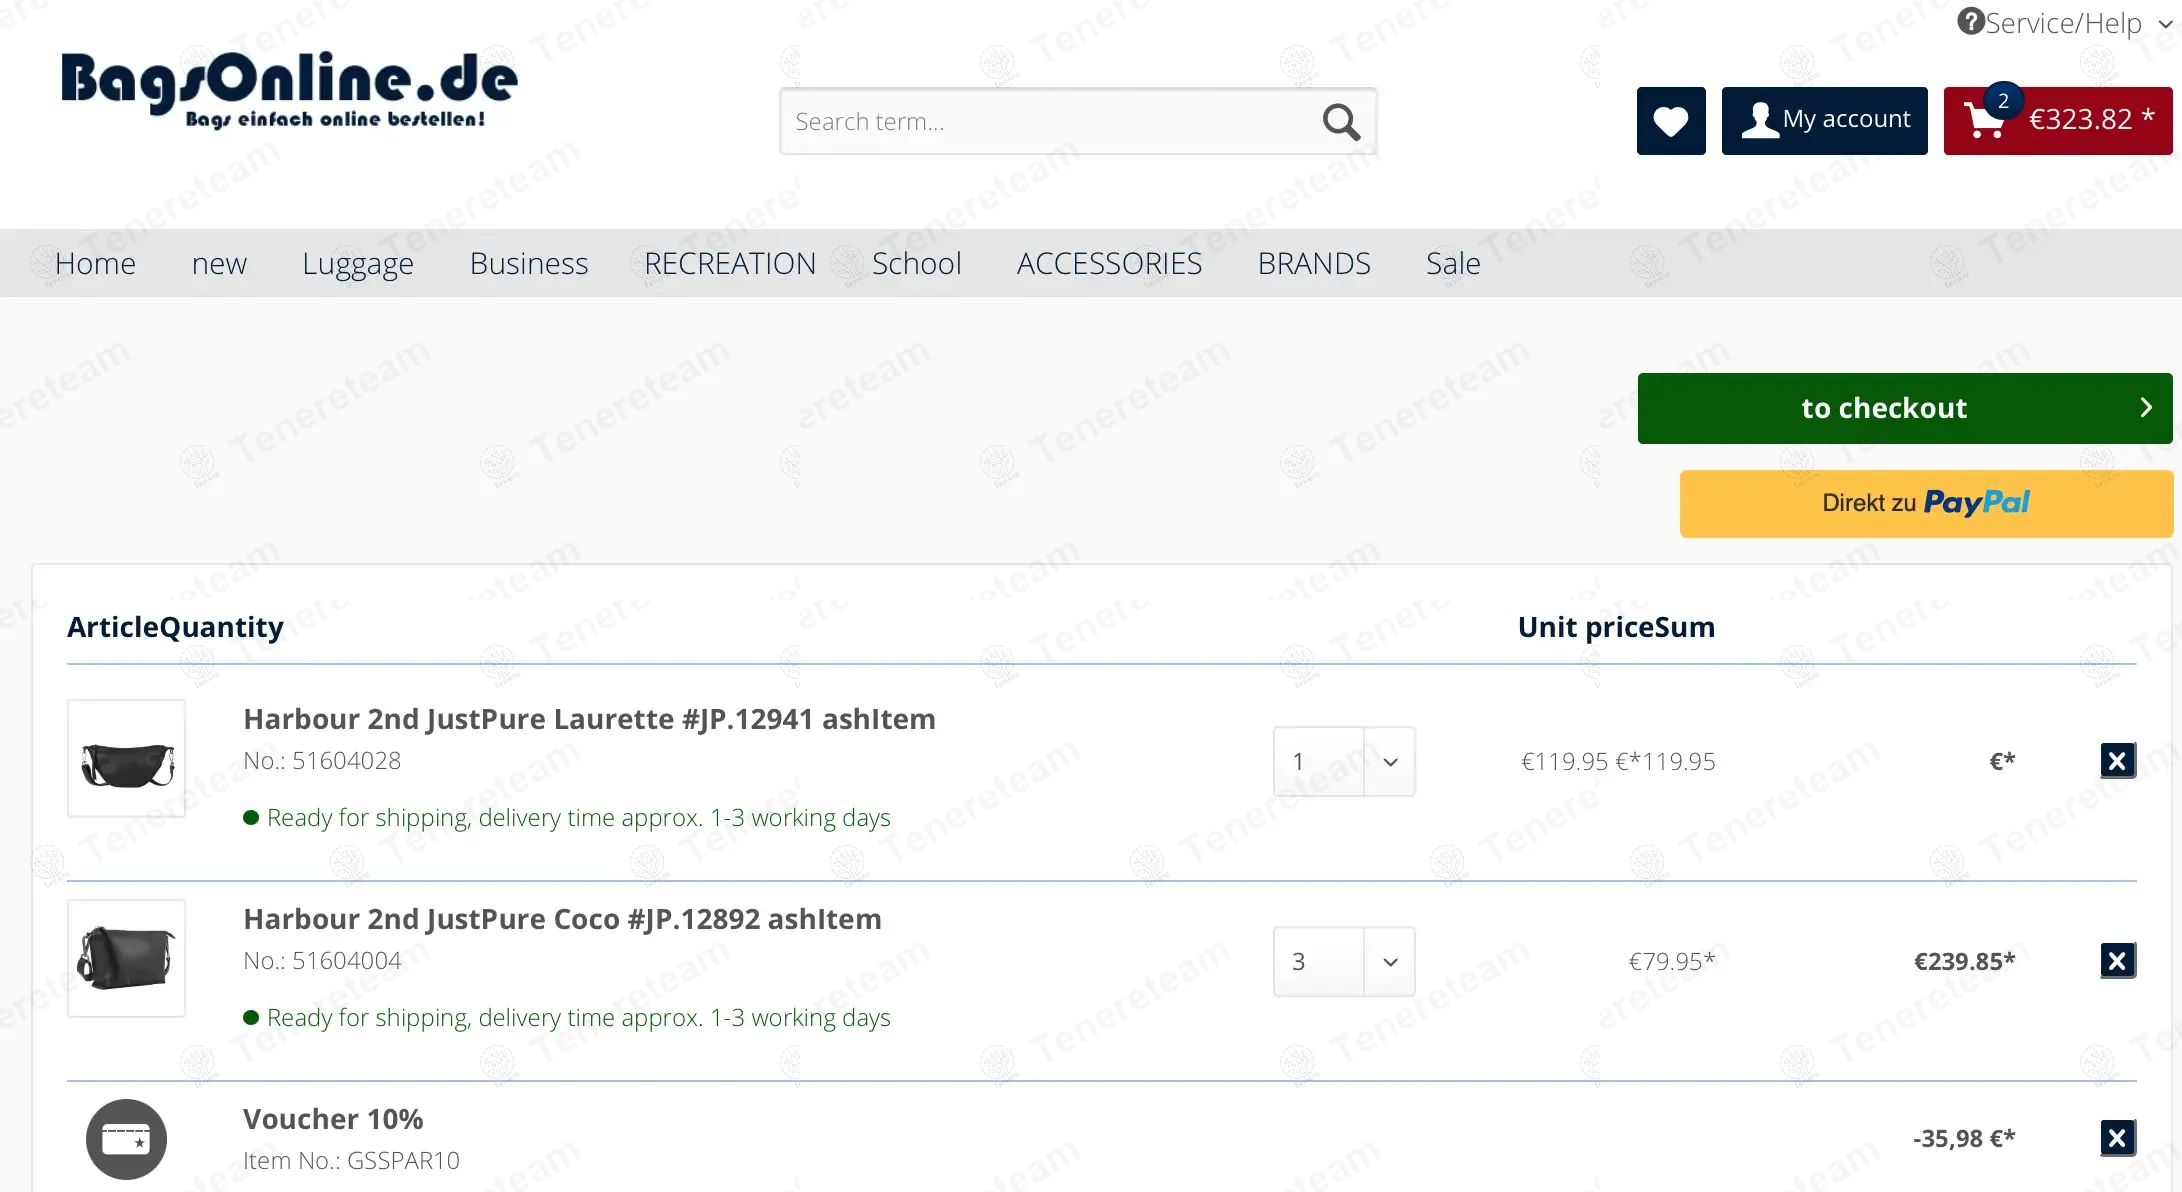Pay with Direkt zu PayPal button

(x=1926, y=503)
